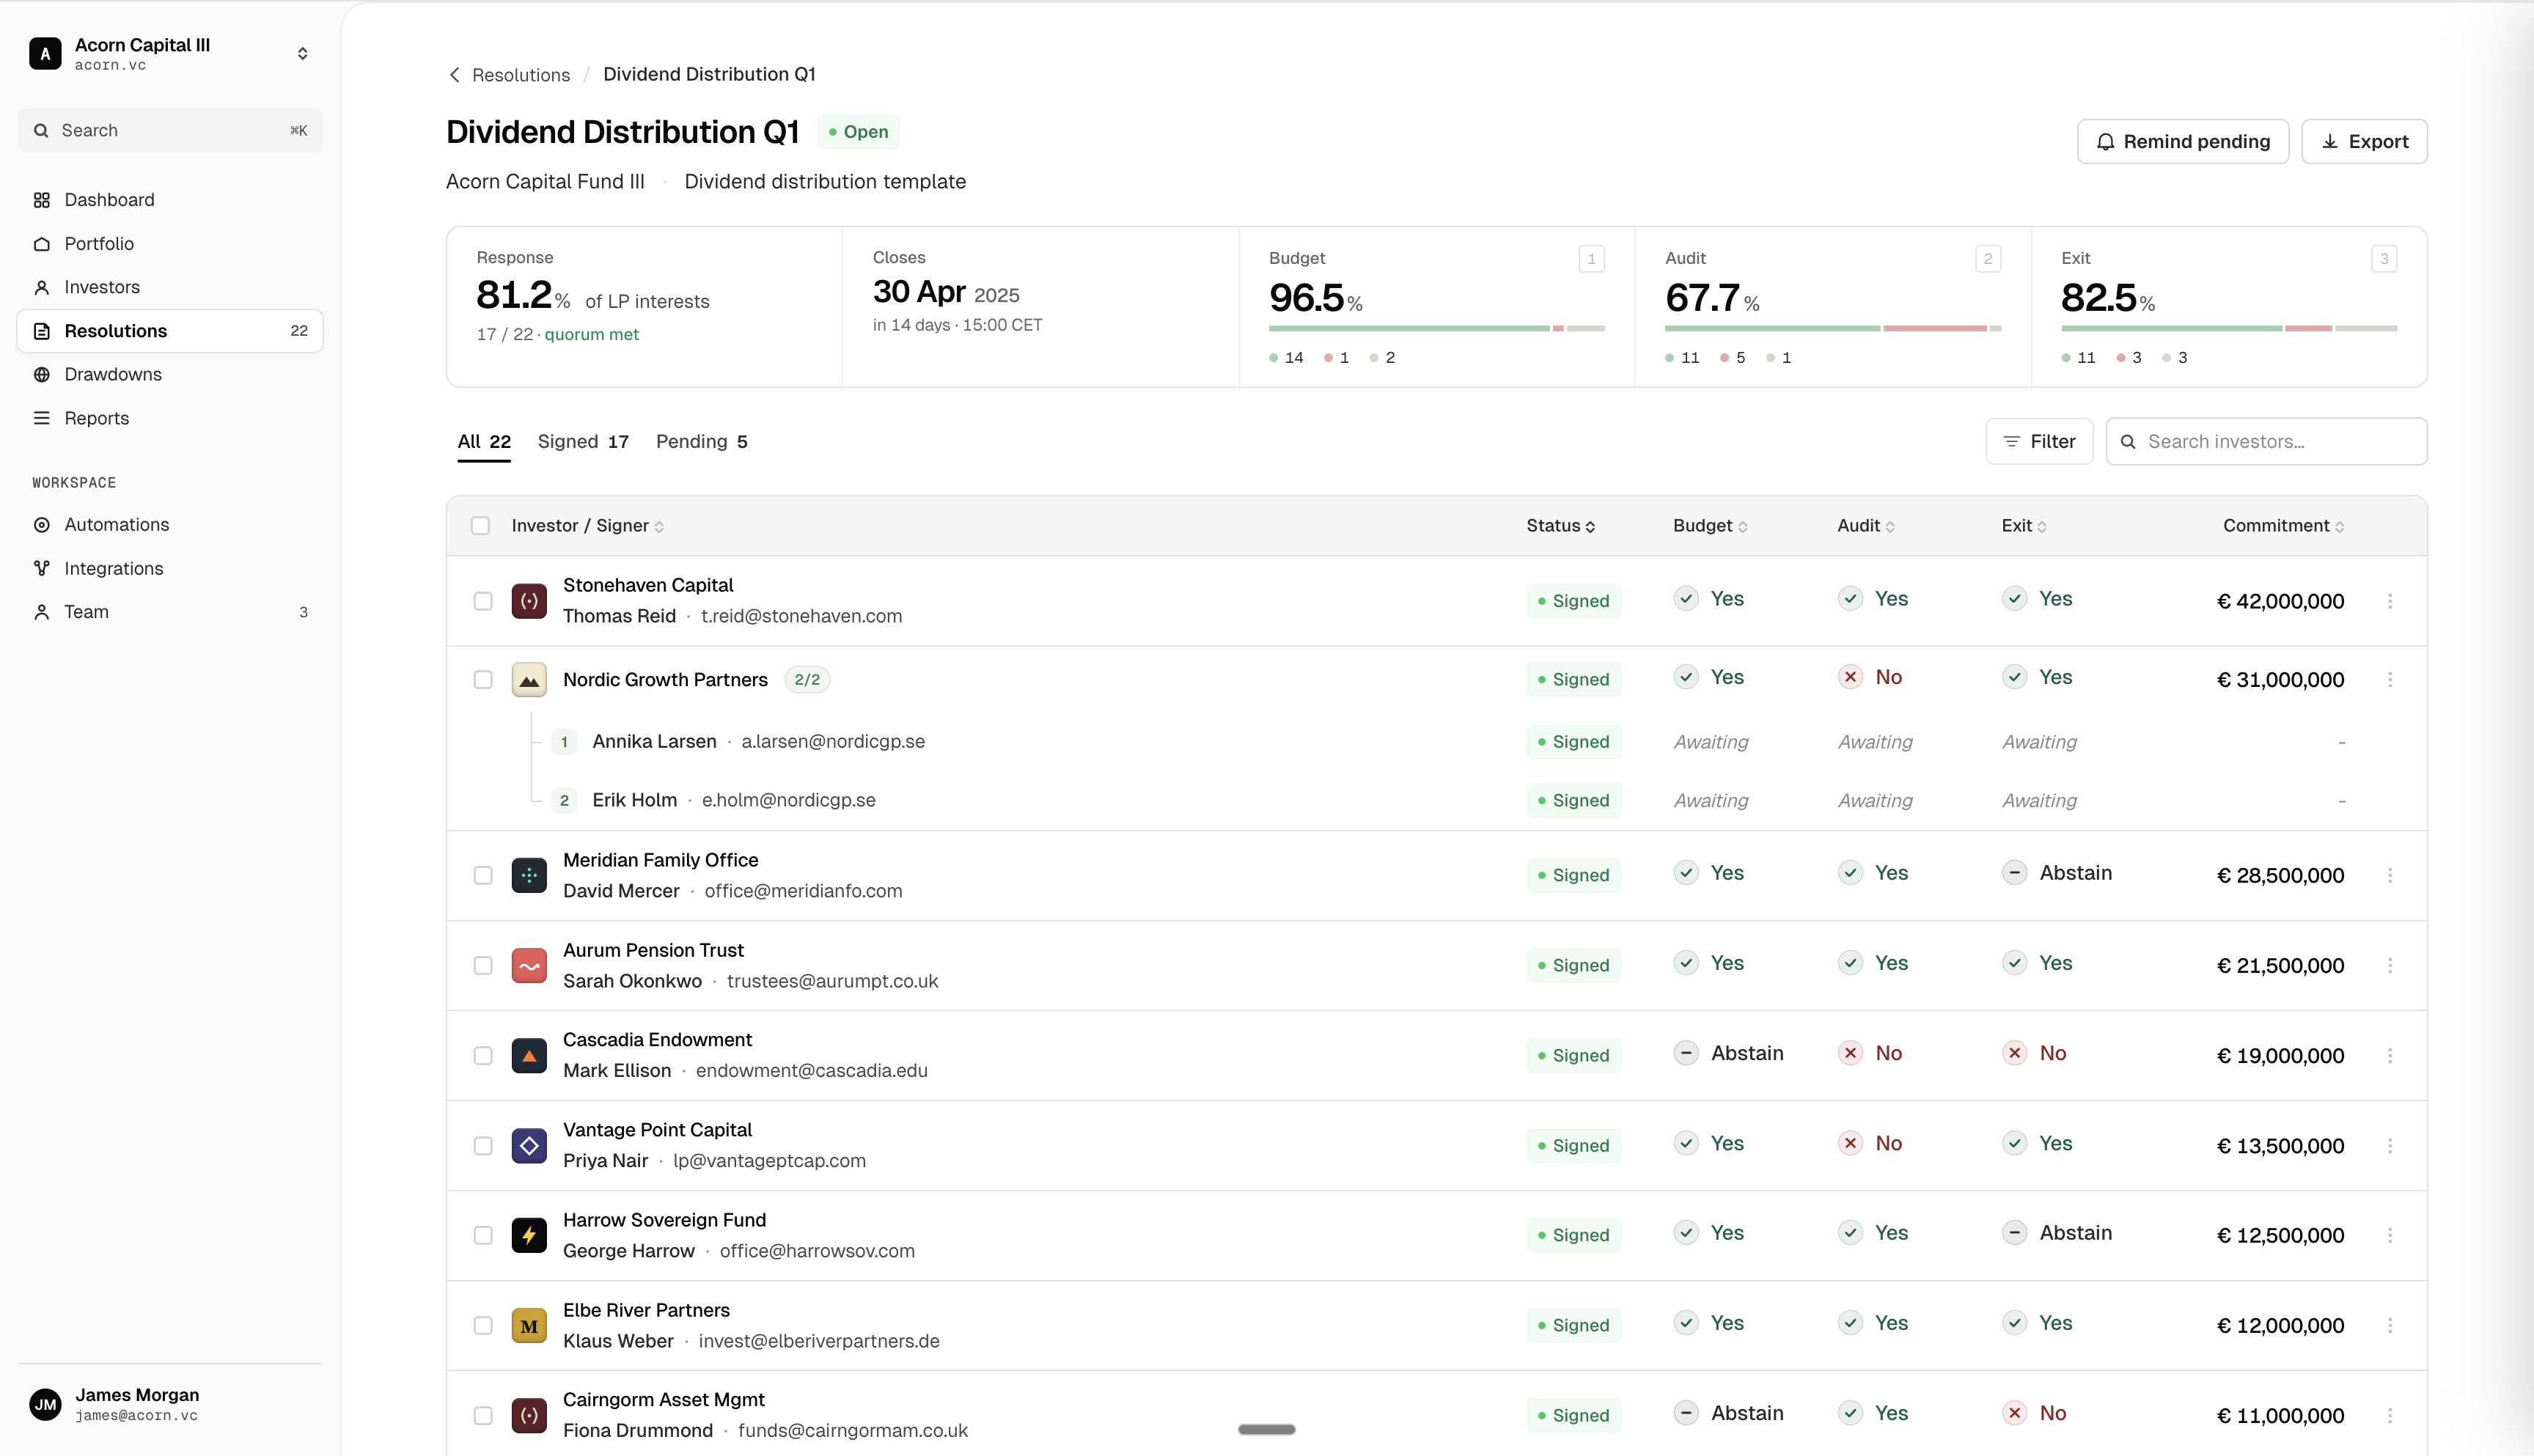
Task: Click the Acorn Capital III logo avatar
Action: pyautogui.click(x=45, y=54)
